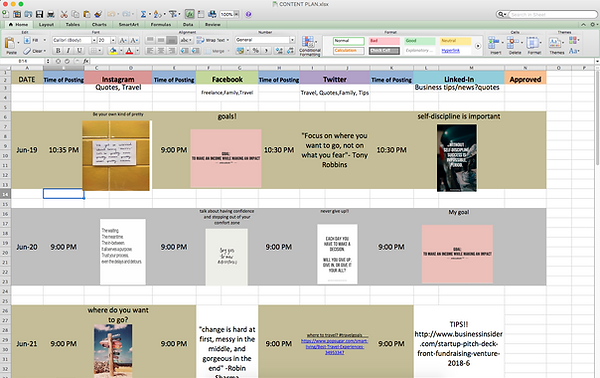This screenshot has width=600, height=378.
Task: Click the Approved header cell
Action: [x=525, y=79]
